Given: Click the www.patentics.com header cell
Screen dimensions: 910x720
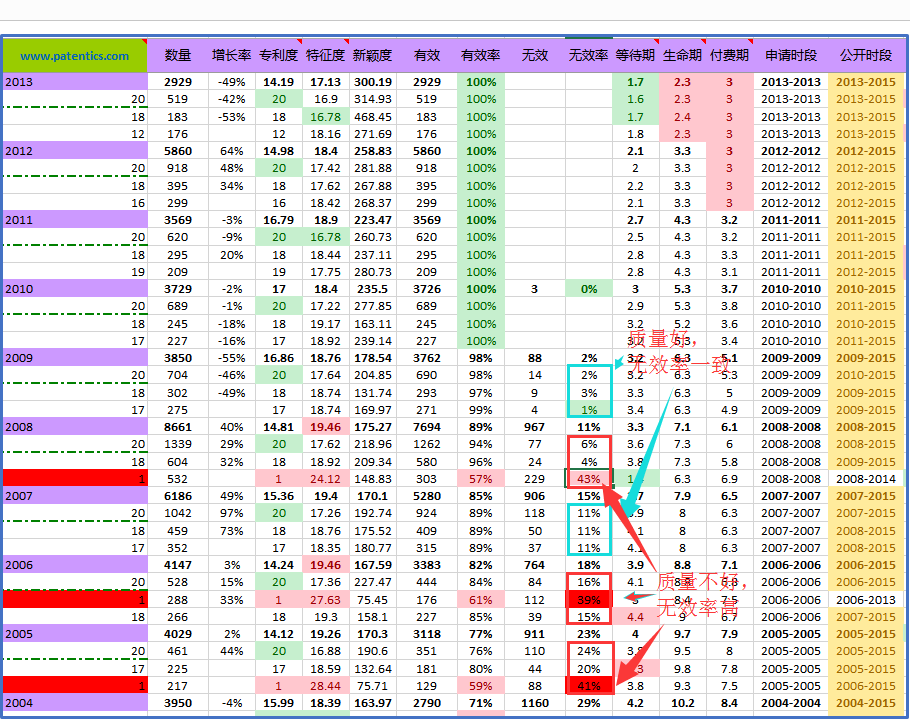Looking at the screenshot, I should (75, 56).
